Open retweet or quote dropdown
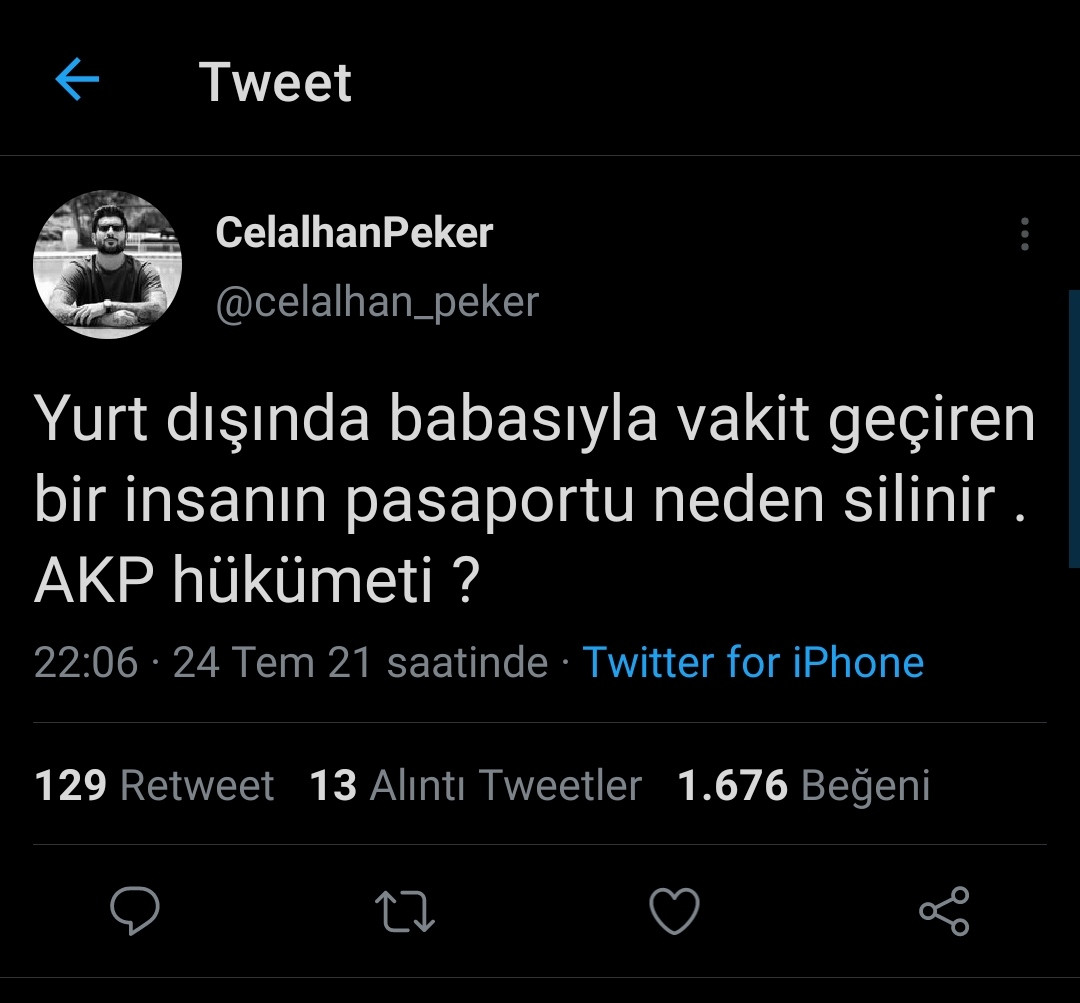 404,911
